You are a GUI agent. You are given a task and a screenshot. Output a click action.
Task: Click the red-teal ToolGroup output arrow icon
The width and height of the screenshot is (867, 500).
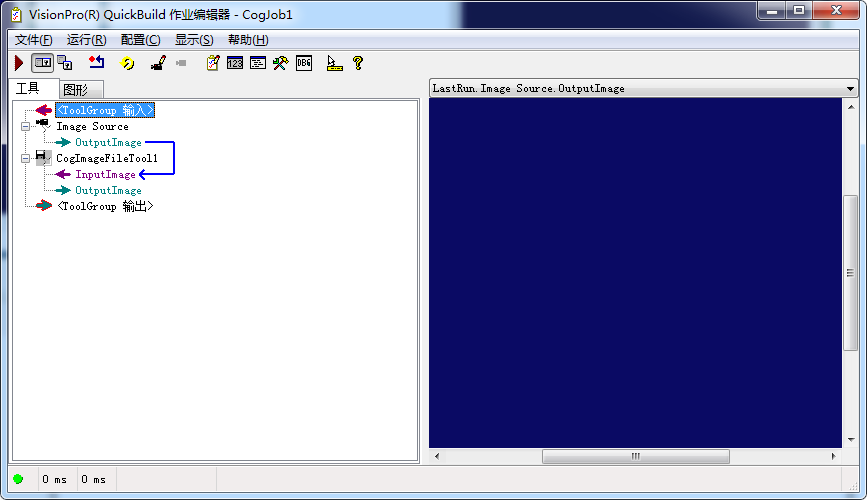(44, 206)
